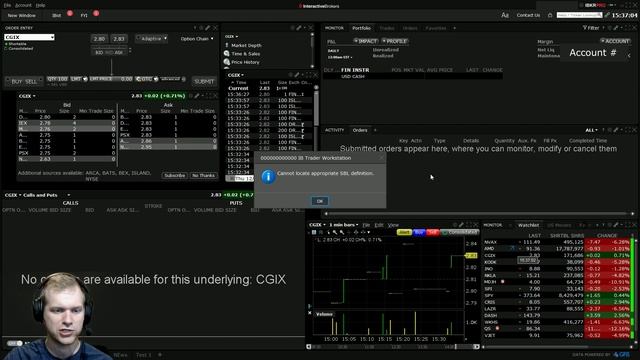Click the blue Buy button on chart
The height and width of the screenshot is (360, 640).
(419, 232)
